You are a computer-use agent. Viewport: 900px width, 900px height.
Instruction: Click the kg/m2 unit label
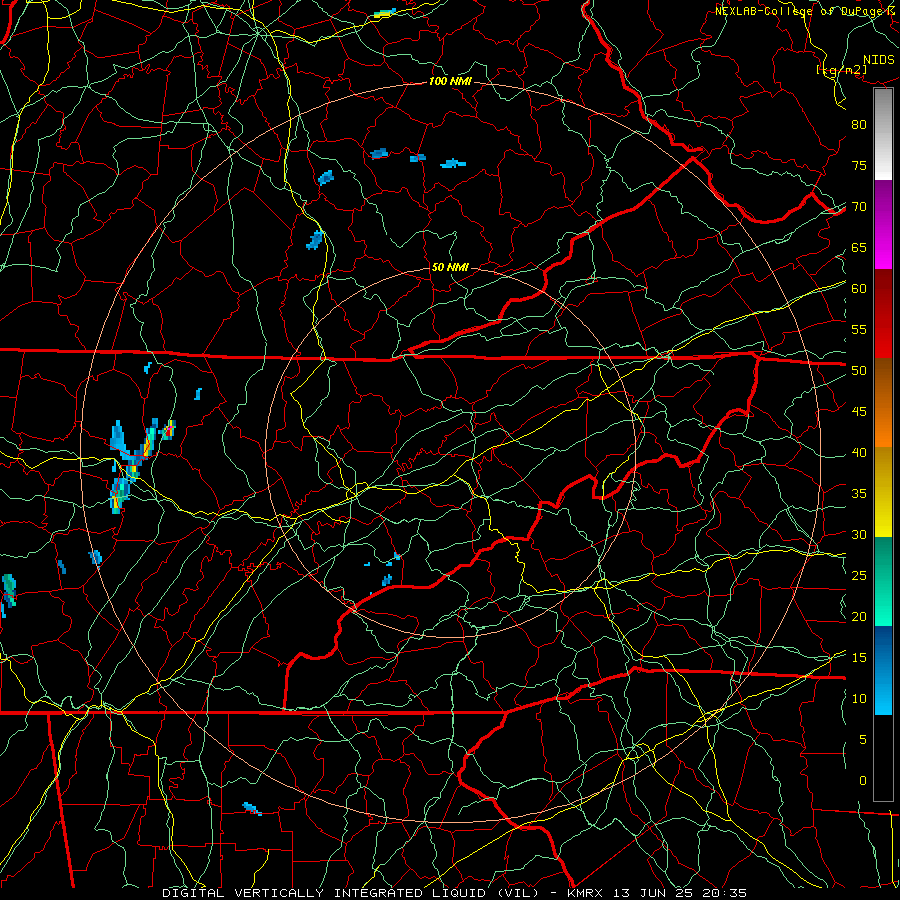tap(841, 70)
